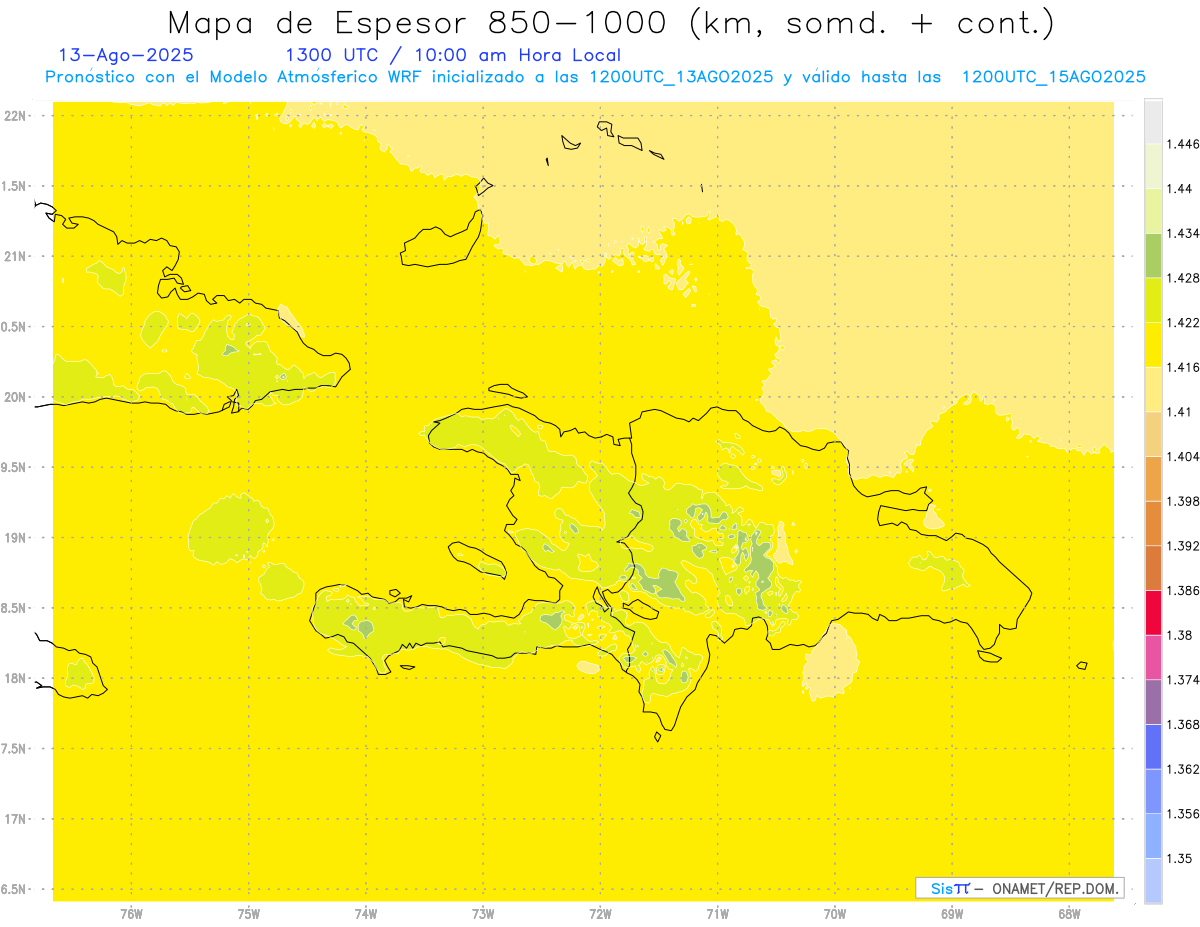The height and width of the screenshot is (927, 1200).
Task: Click the '1.356' colorbar value
Action: pos(1184,814)
